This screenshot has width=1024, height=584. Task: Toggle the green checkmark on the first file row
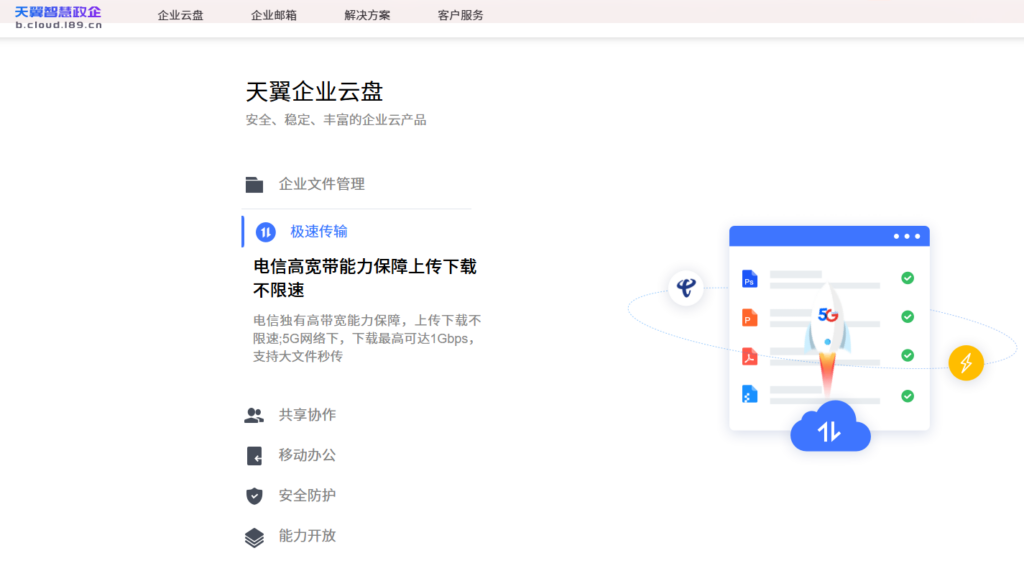(x=906, y=280)
